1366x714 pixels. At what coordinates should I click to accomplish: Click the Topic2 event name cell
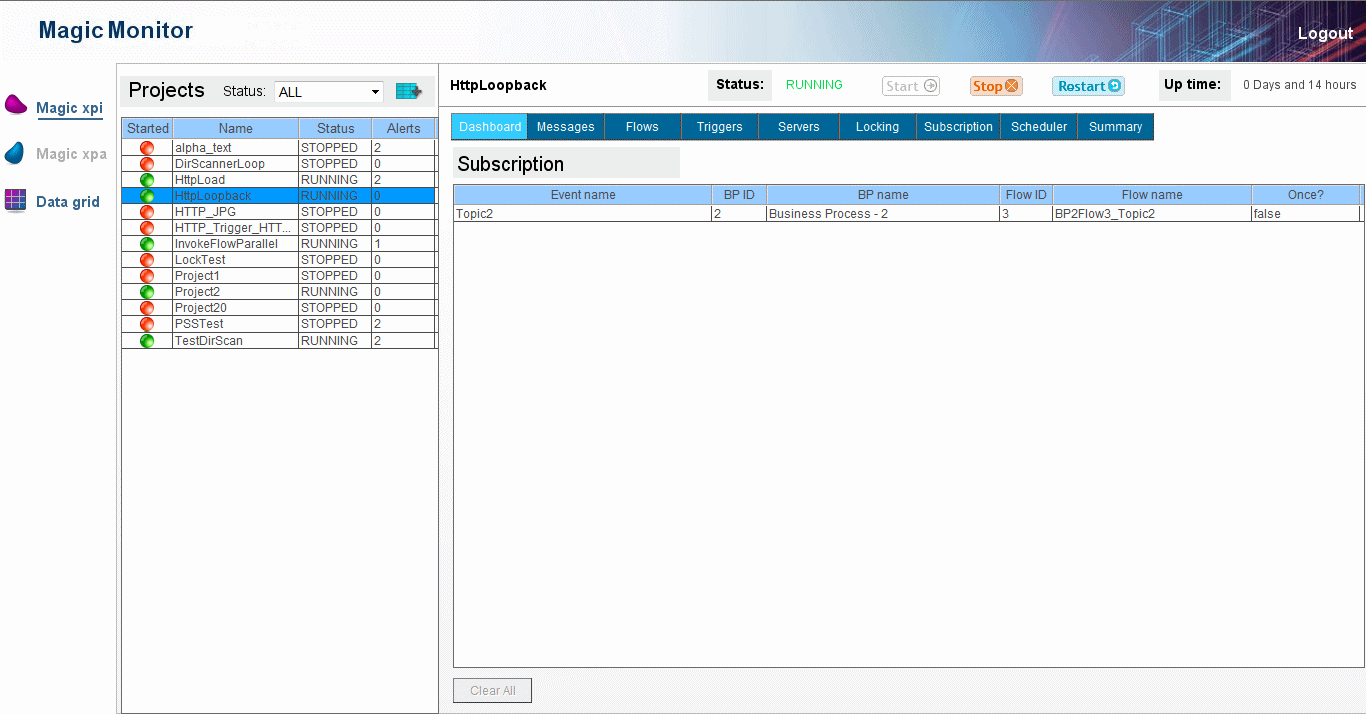pyautogui.click(x=583, y=214)
